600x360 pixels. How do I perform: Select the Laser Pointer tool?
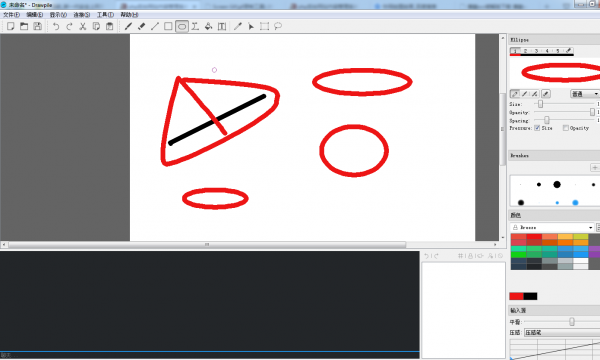[x=251, y=26]
